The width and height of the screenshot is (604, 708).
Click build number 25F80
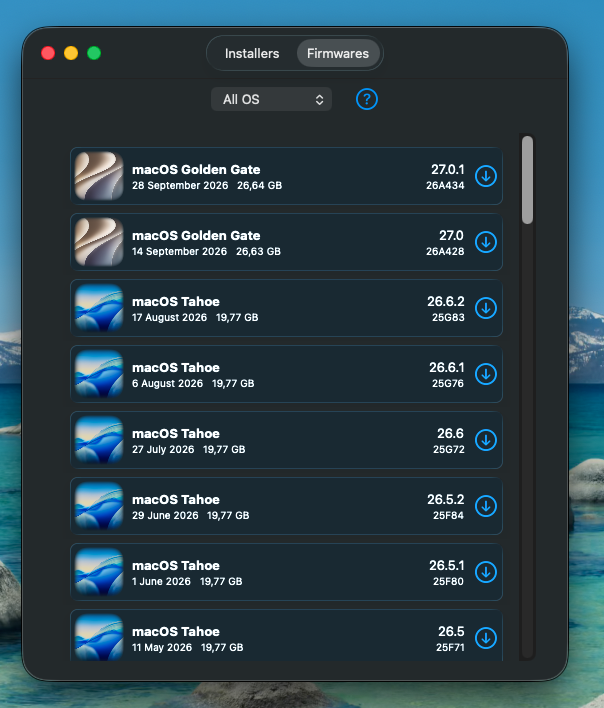448,581
